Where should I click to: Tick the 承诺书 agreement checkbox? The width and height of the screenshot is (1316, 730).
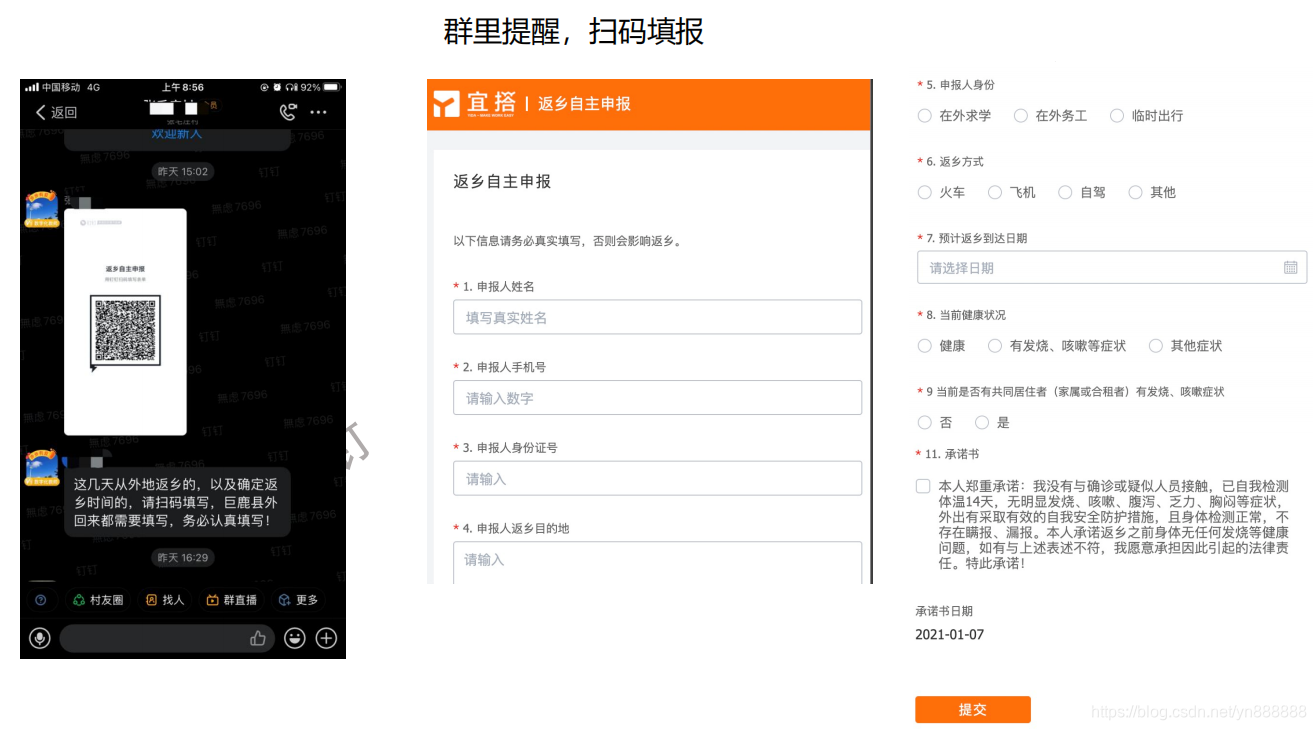pos(923,486)
